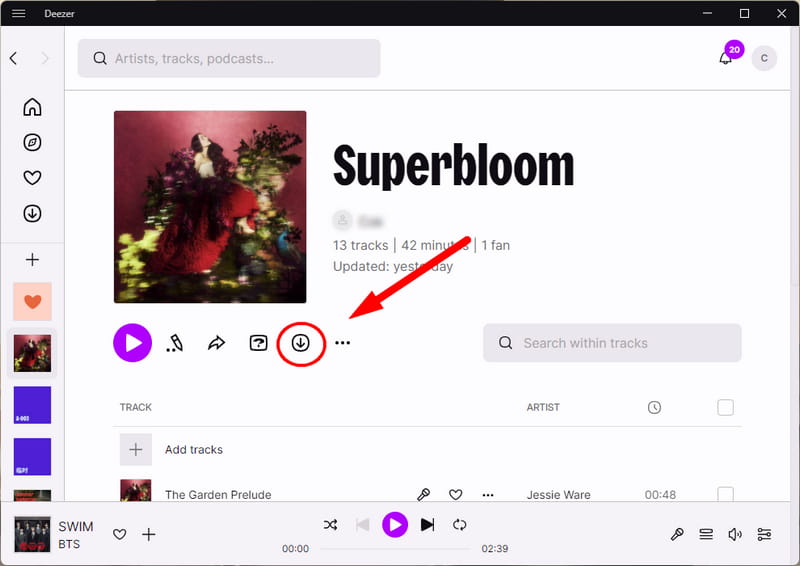Go forward with the right arrow
Image resolution: width=800 pixels, height=566 pixels.
[45, 58]
